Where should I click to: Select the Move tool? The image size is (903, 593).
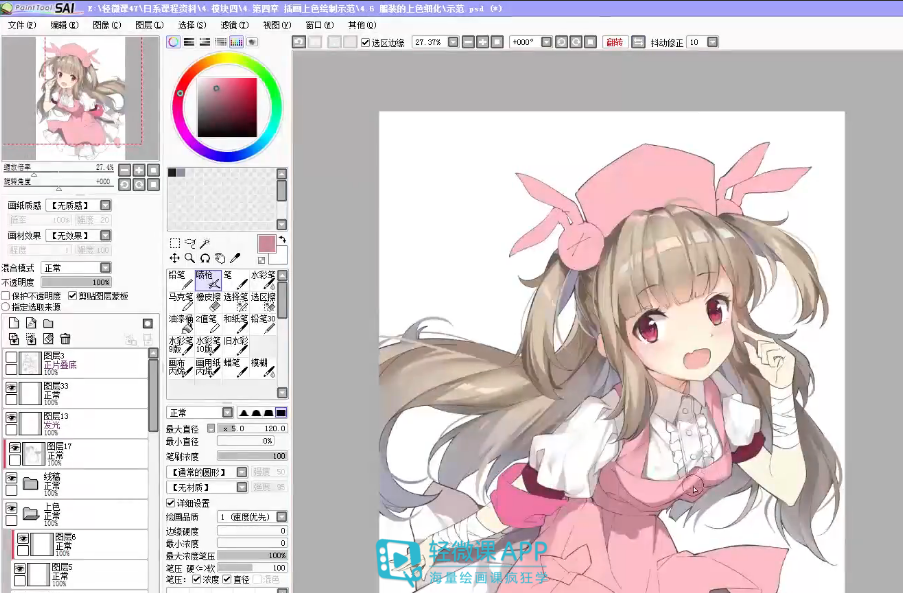(174, 258)
